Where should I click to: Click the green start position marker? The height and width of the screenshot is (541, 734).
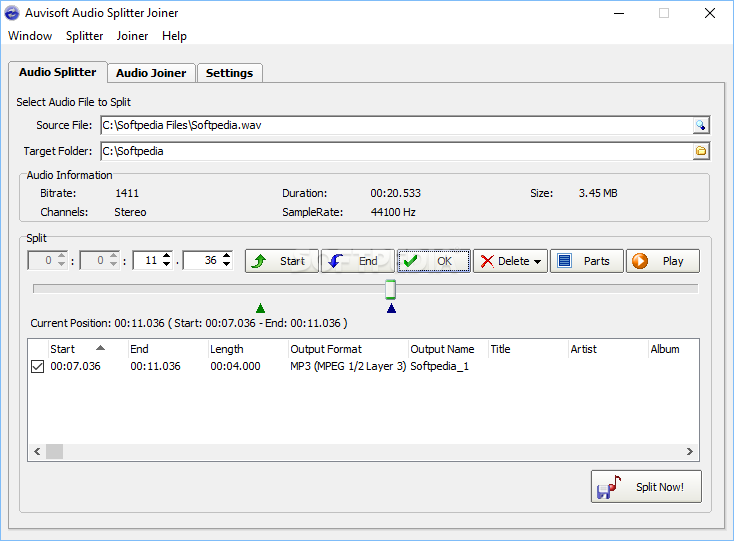click(x=261, y=308)
